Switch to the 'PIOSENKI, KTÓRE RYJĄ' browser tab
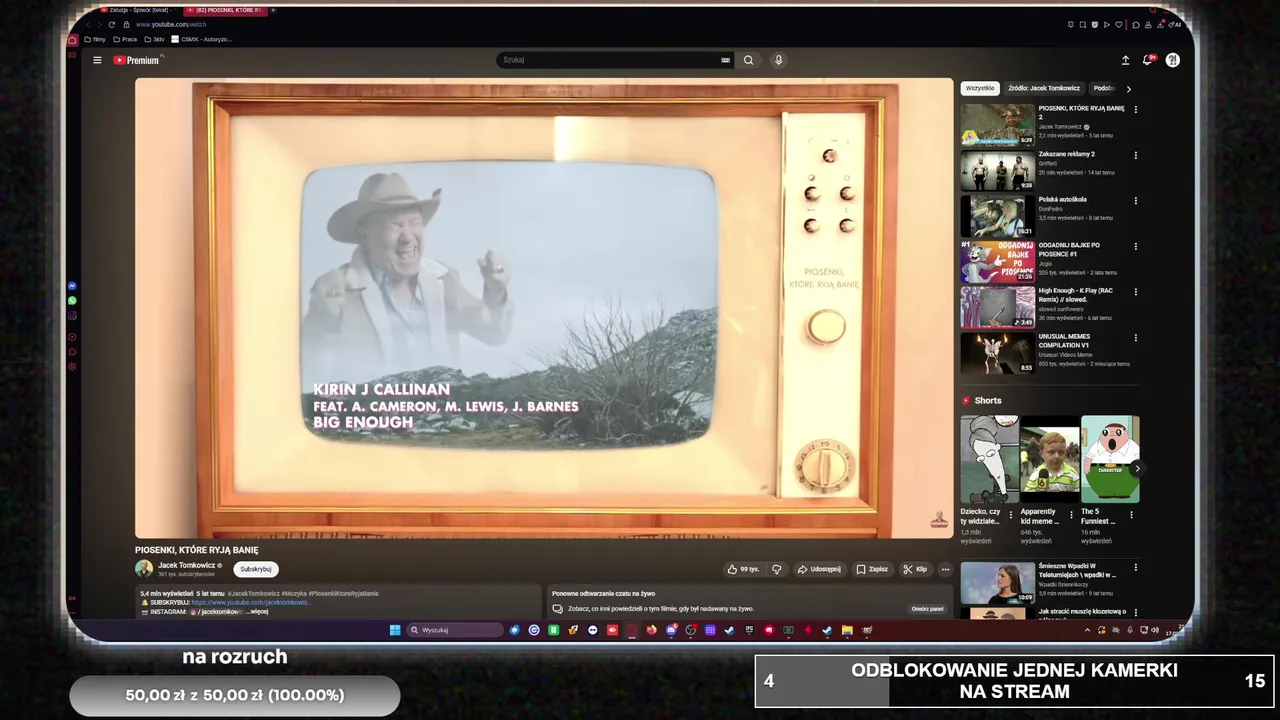Viewport: 1280px width, 720px height. pos(224,10)
